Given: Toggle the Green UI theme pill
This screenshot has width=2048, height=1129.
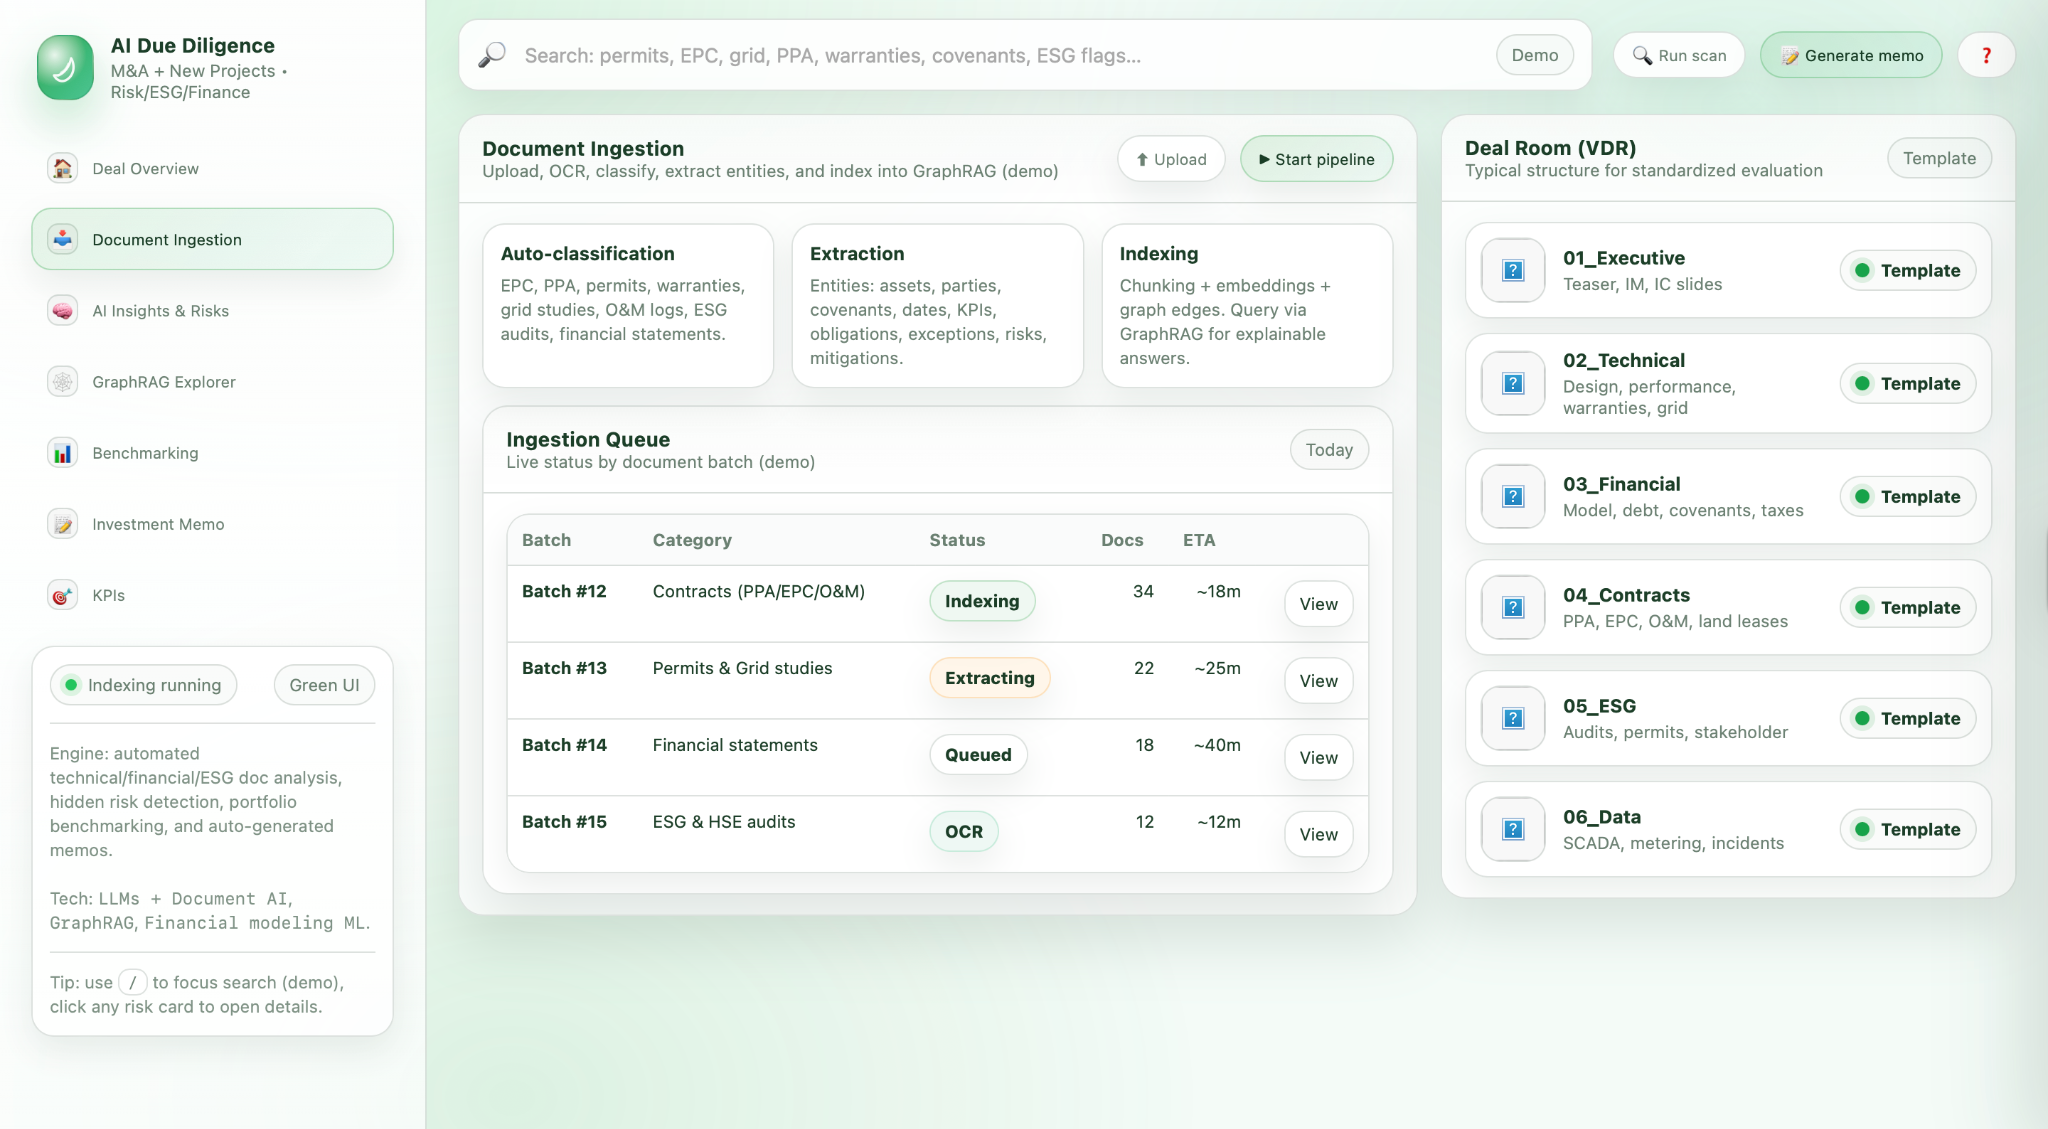Looking at the screenshot, I should 324,685.
